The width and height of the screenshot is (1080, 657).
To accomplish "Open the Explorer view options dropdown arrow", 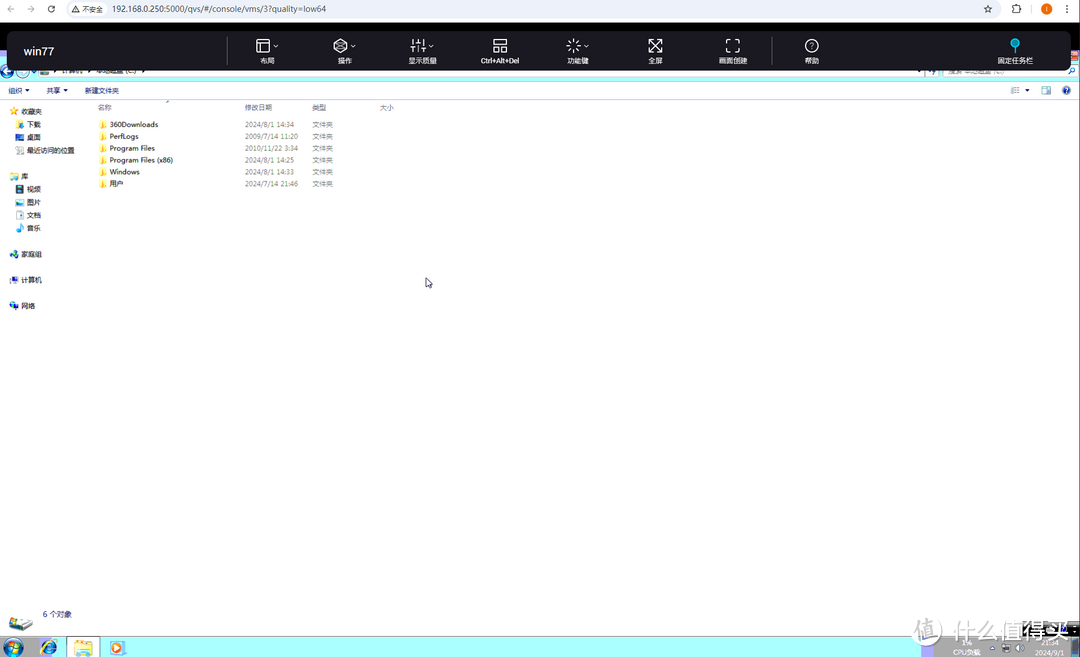I will 1027,90.
